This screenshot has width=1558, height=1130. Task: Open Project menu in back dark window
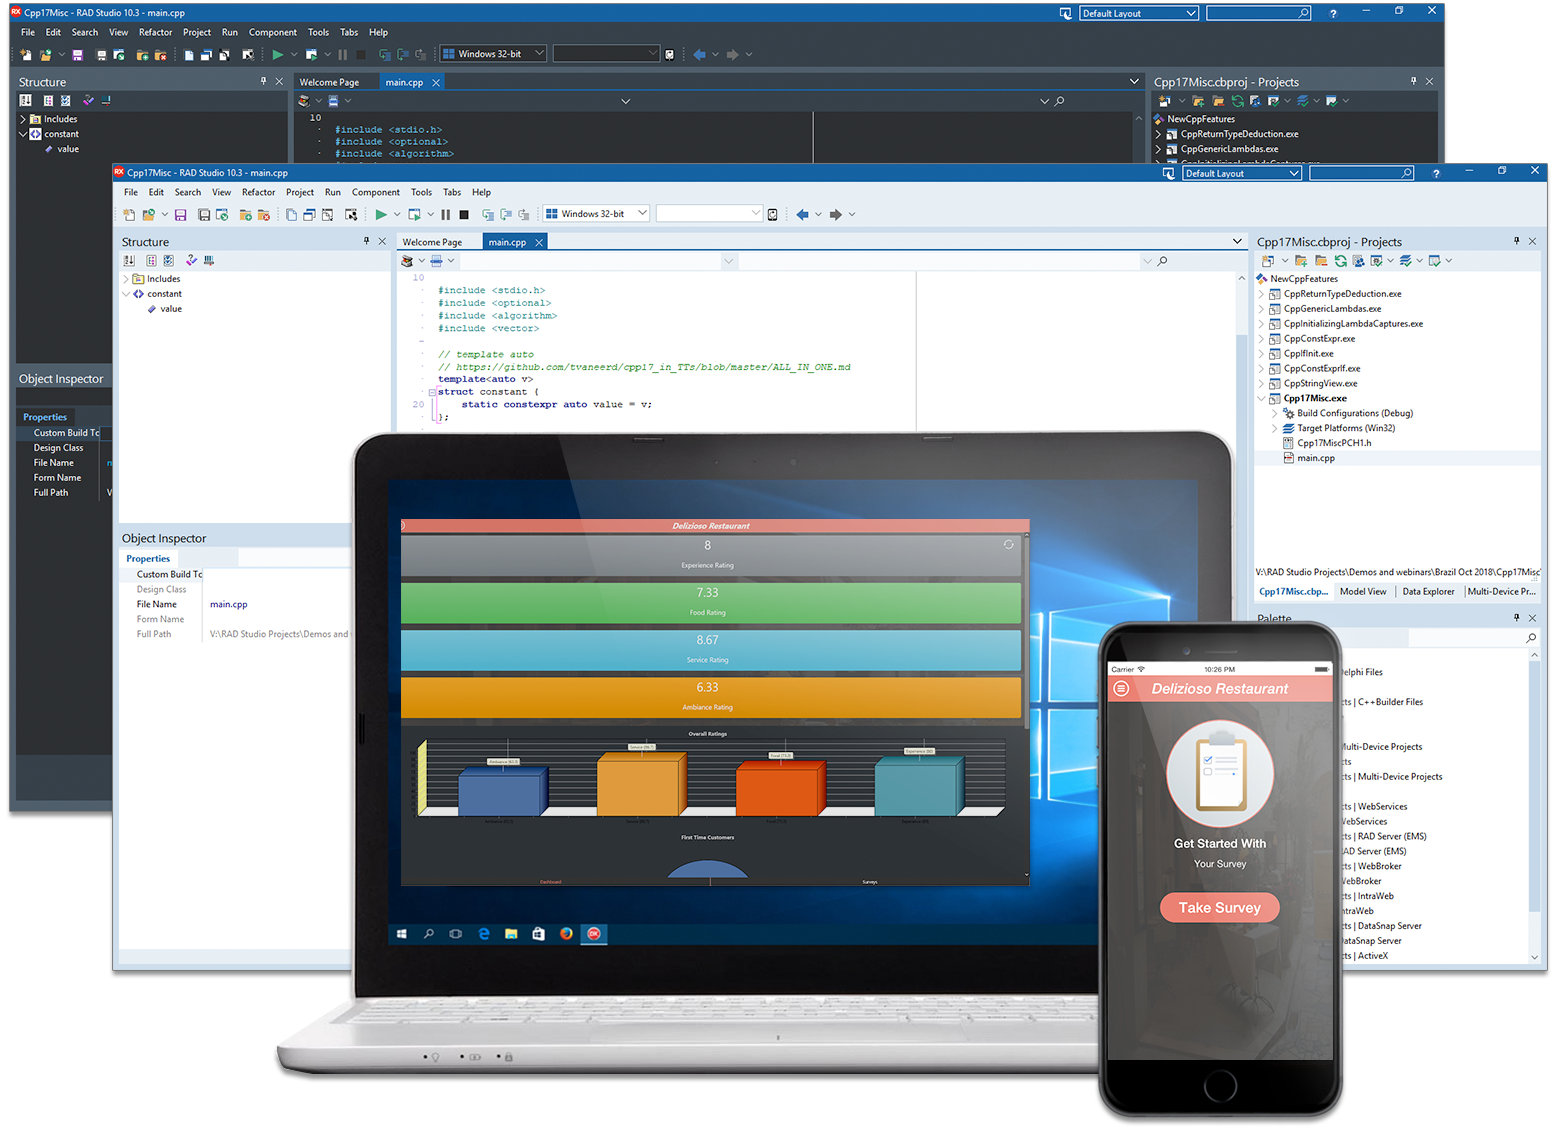(x=197, y=32)
